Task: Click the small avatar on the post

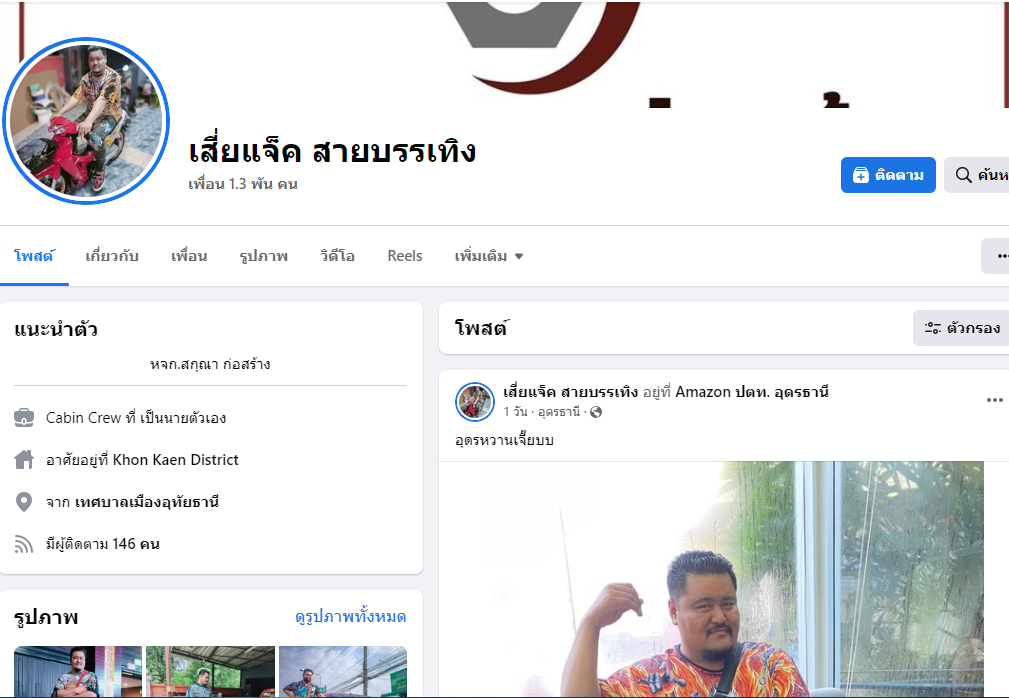Action: tap(475, 401)
